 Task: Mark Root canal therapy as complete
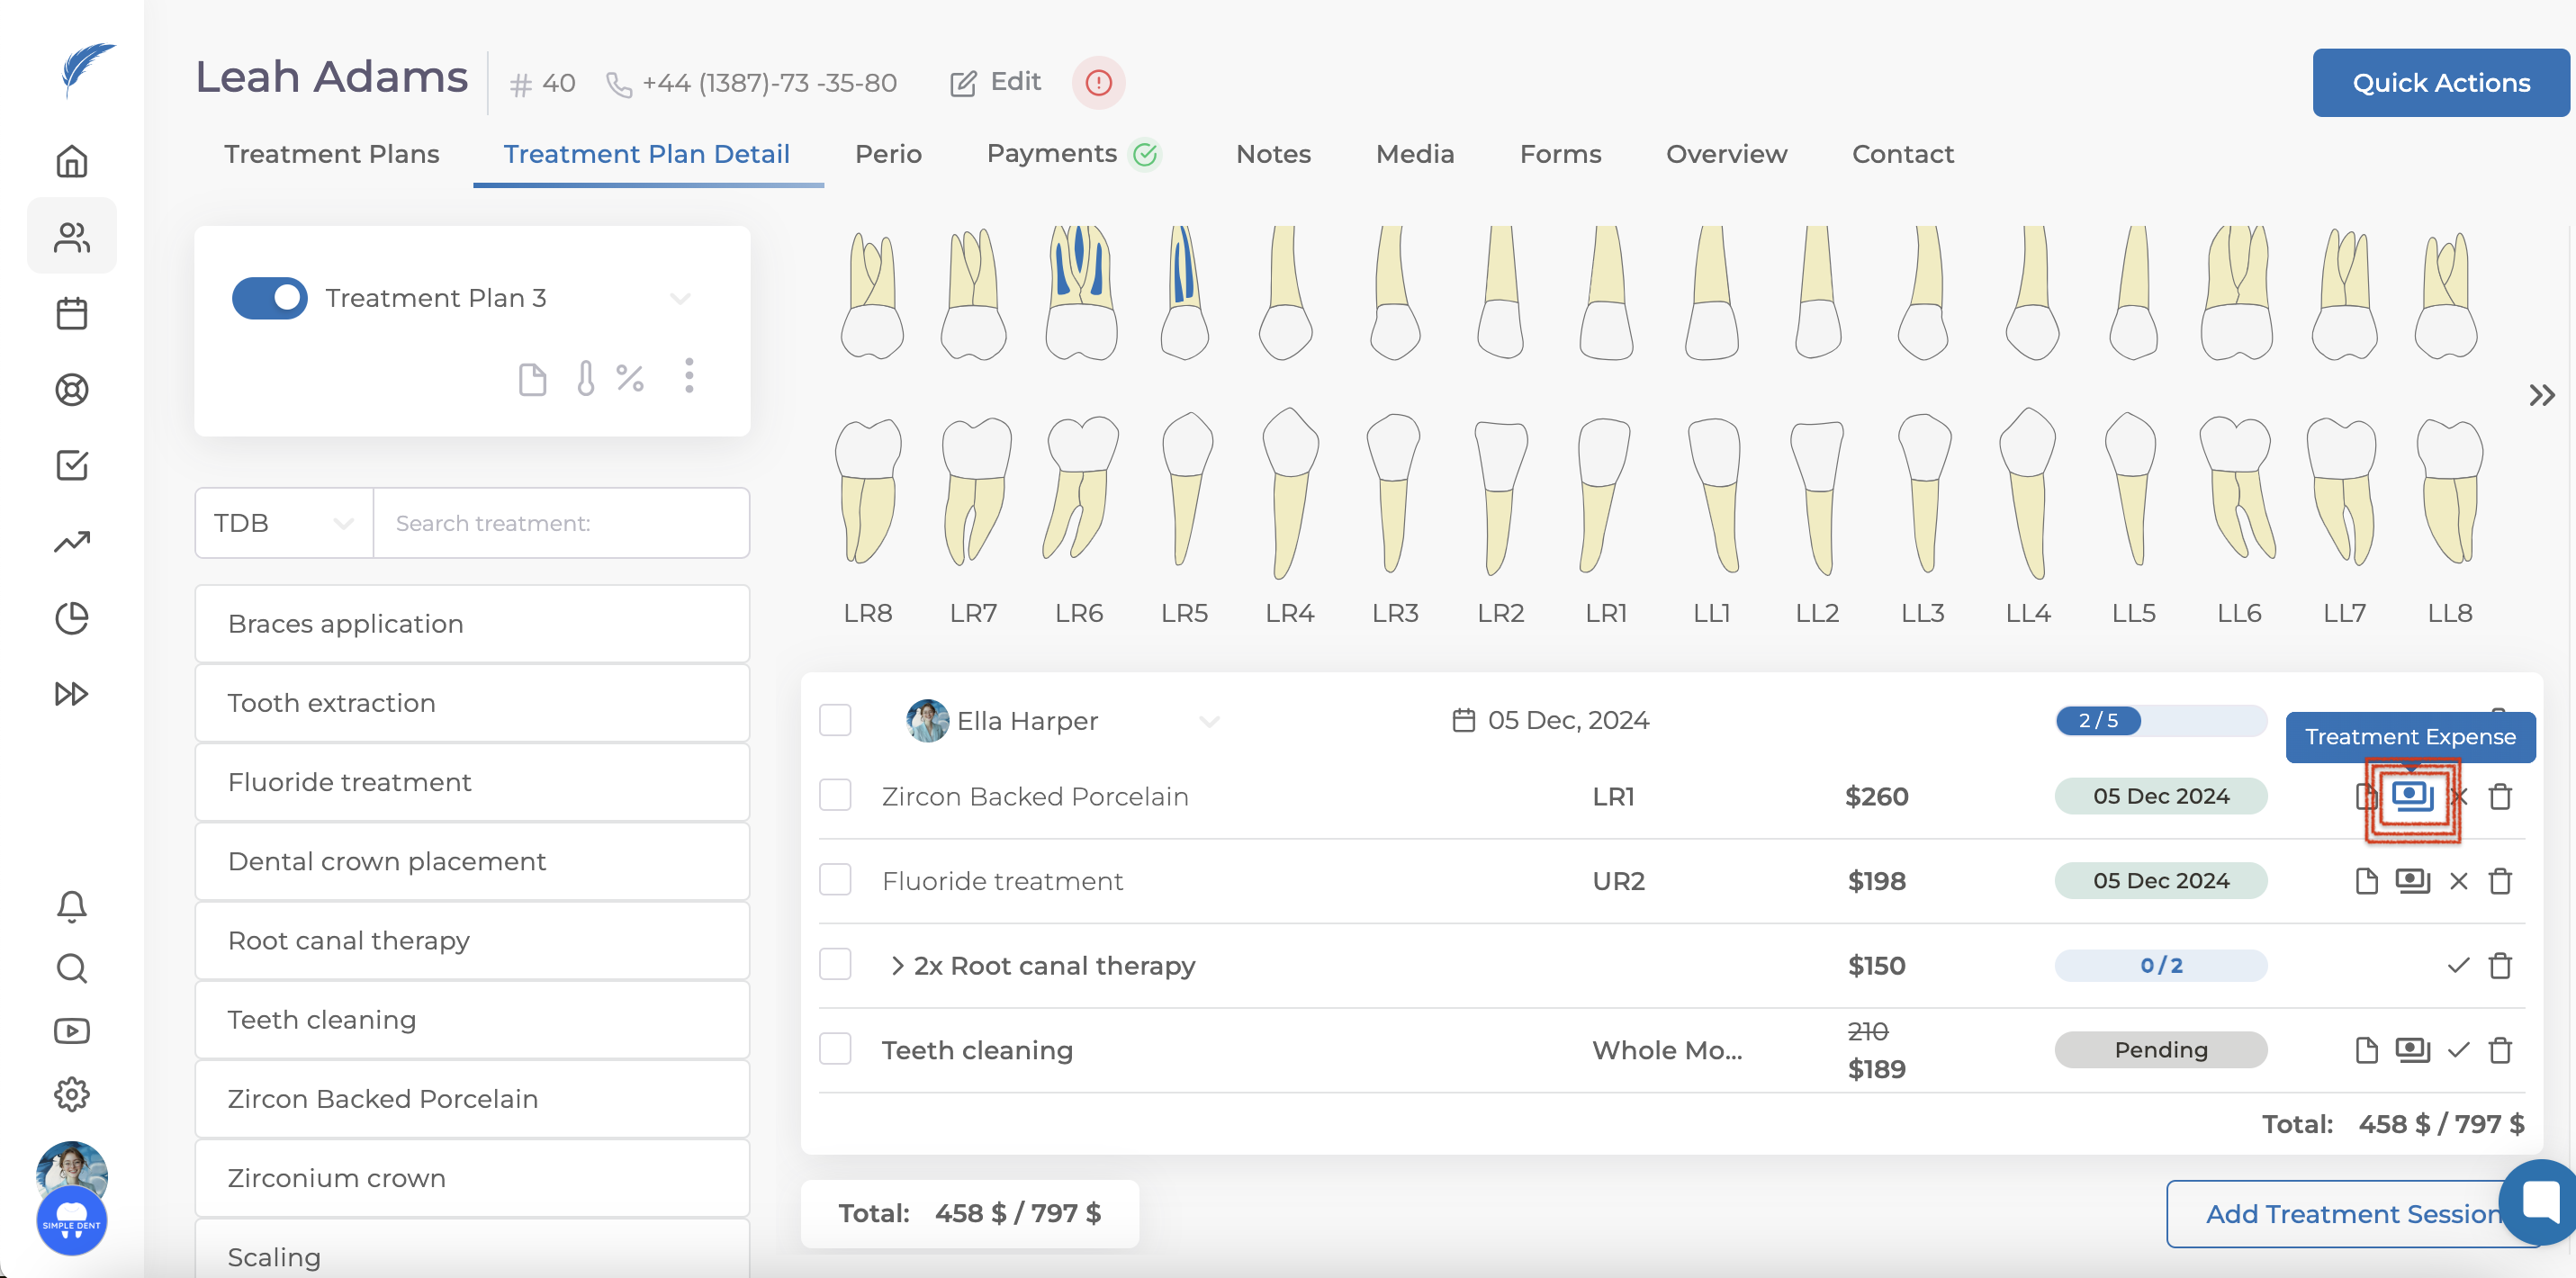2458,965
